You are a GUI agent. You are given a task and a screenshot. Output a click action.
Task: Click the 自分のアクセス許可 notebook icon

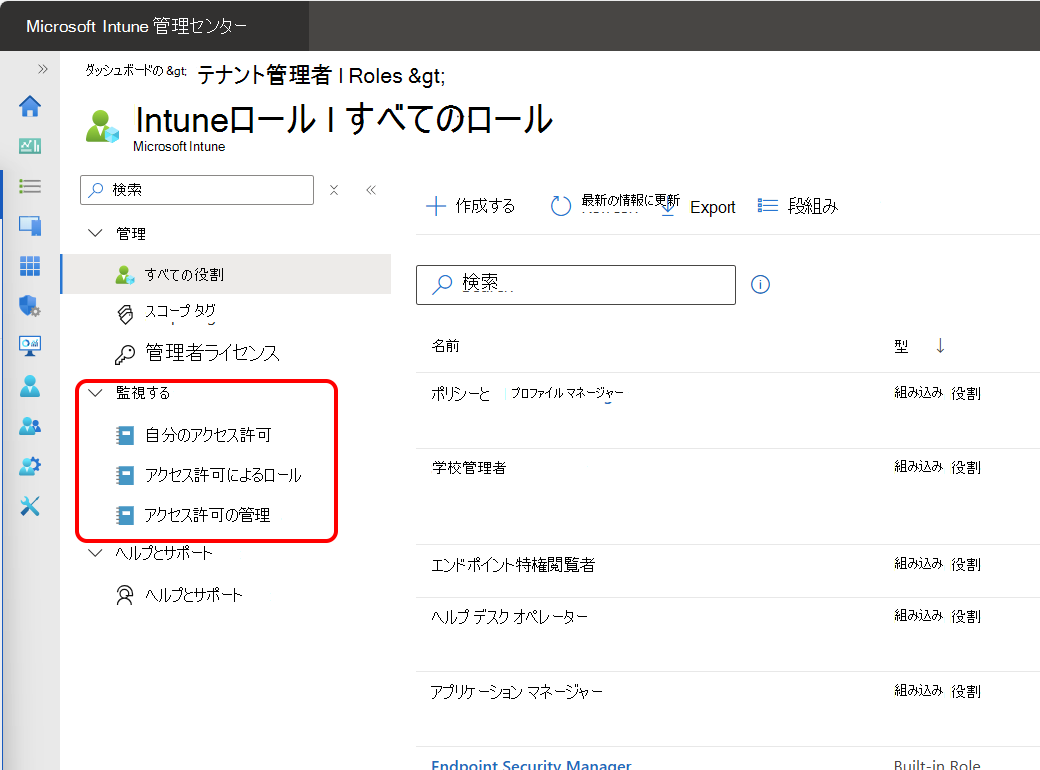pos(125,435)
